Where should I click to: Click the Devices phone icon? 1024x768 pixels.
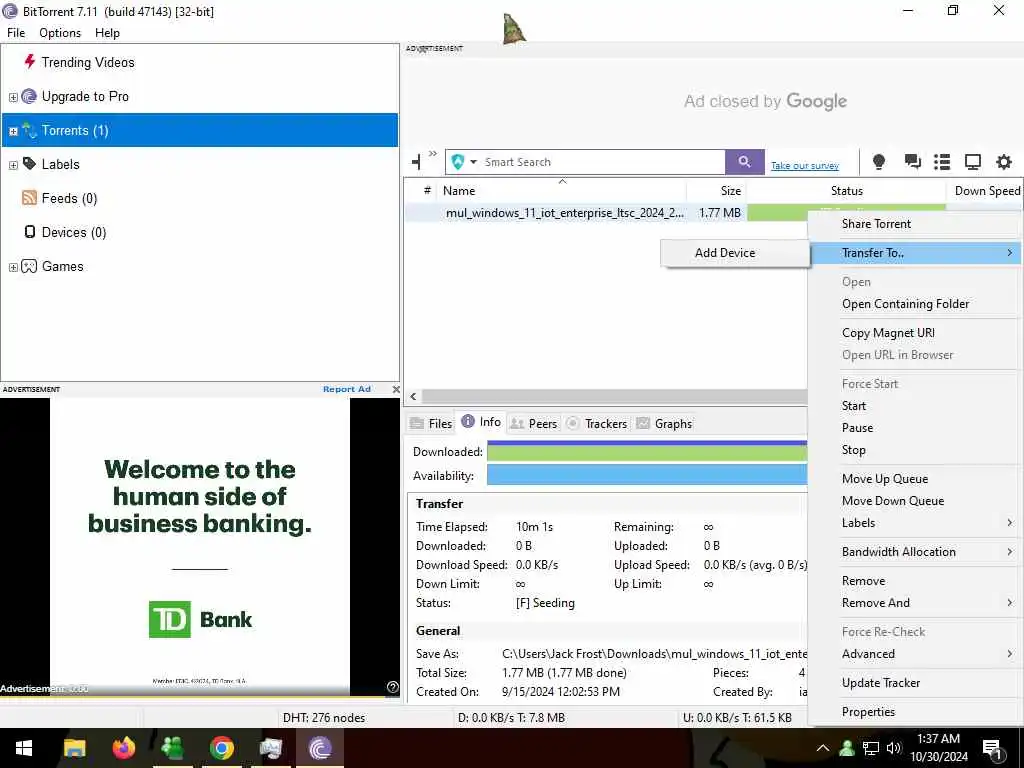(29, 231)
